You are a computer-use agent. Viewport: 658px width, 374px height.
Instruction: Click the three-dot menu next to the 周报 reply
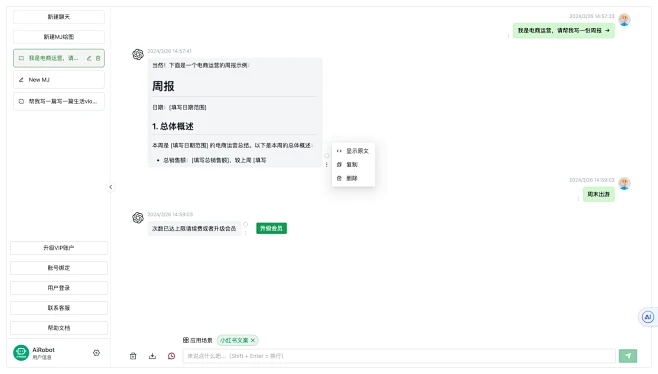coord(326,165)
